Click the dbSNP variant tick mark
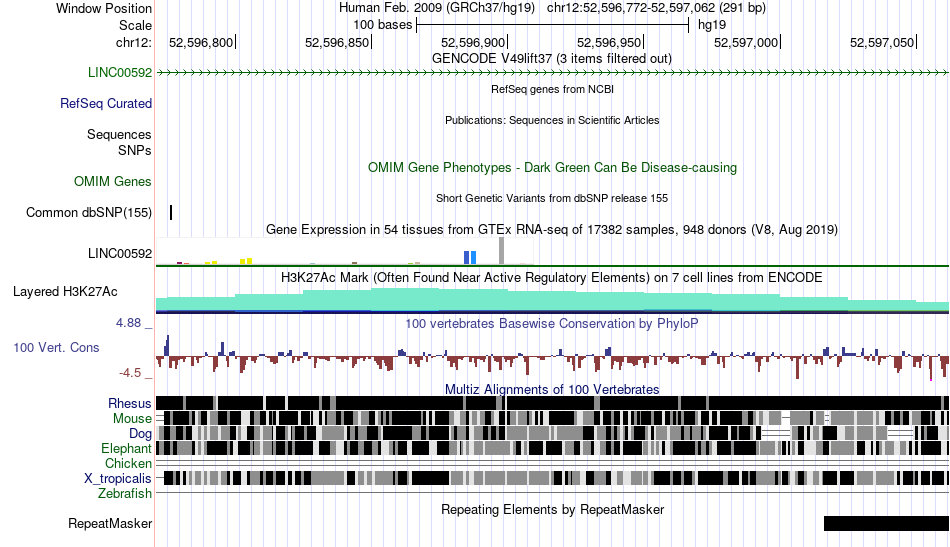The height and width of the screenshot is (547, 950). [171, 213]
